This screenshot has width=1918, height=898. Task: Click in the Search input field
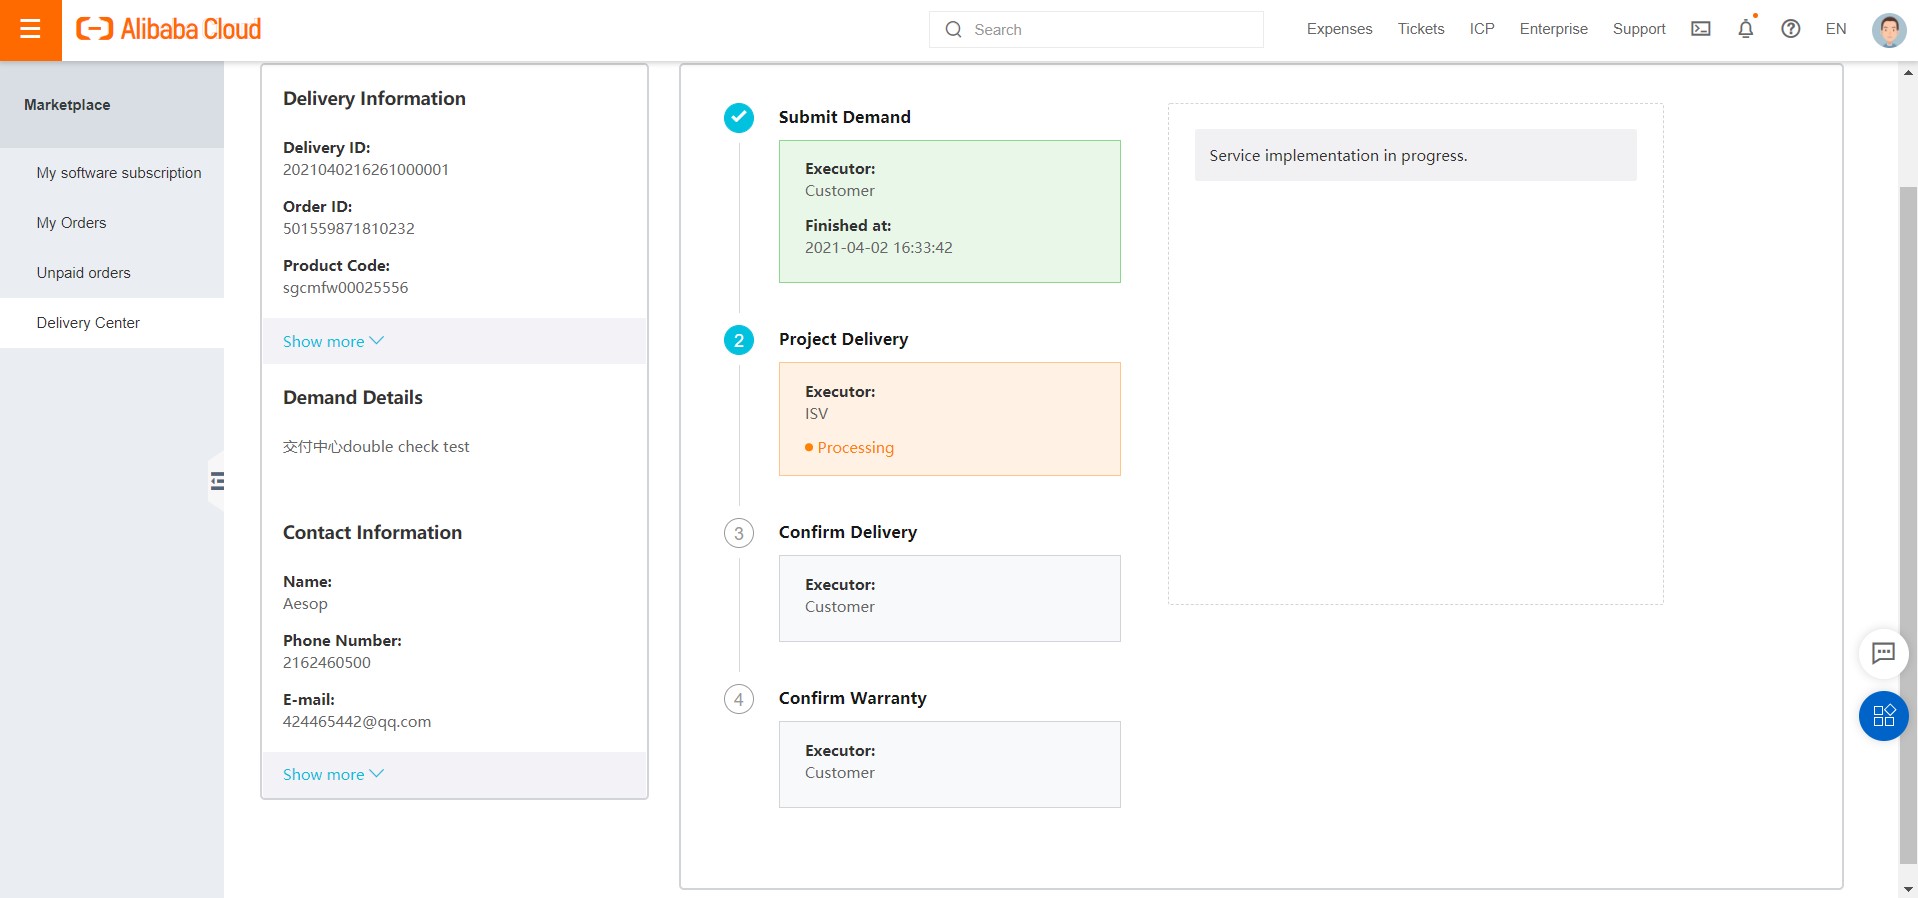pyautogui.click(x=1110, y=30)
